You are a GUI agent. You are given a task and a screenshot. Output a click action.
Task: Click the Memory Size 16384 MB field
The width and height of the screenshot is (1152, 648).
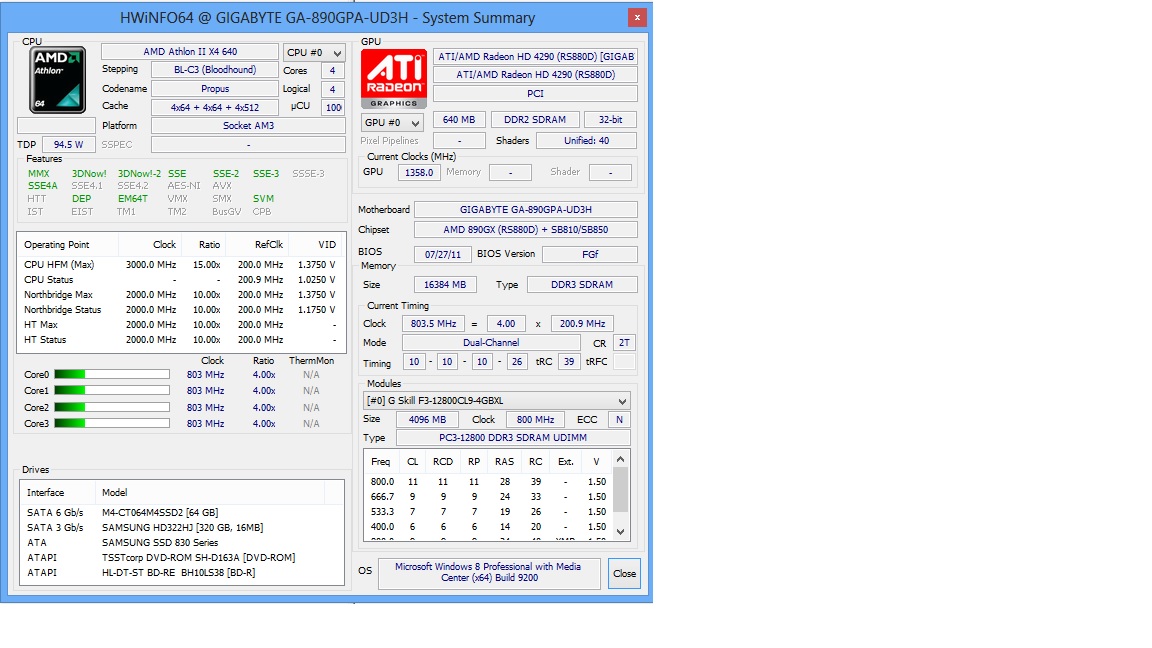445,284
